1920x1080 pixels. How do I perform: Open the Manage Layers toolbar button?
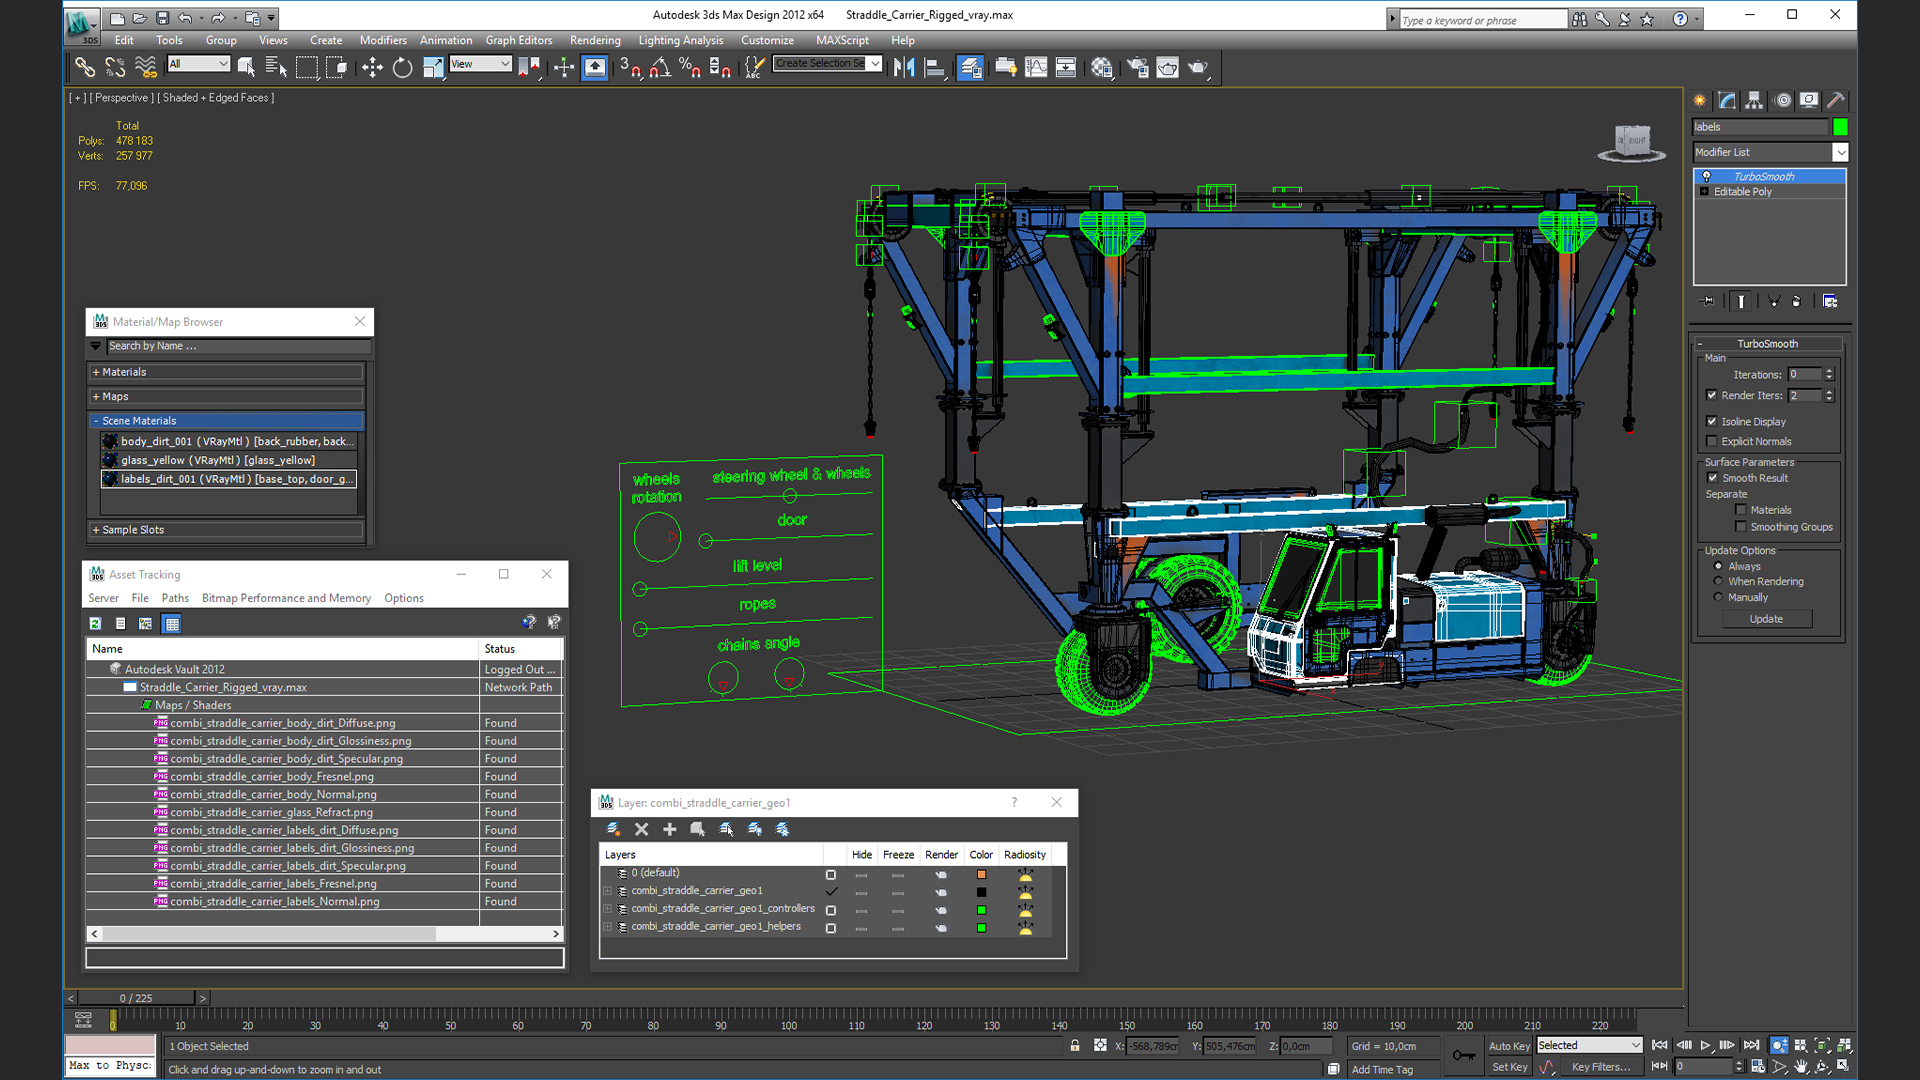tap(970, 67)
